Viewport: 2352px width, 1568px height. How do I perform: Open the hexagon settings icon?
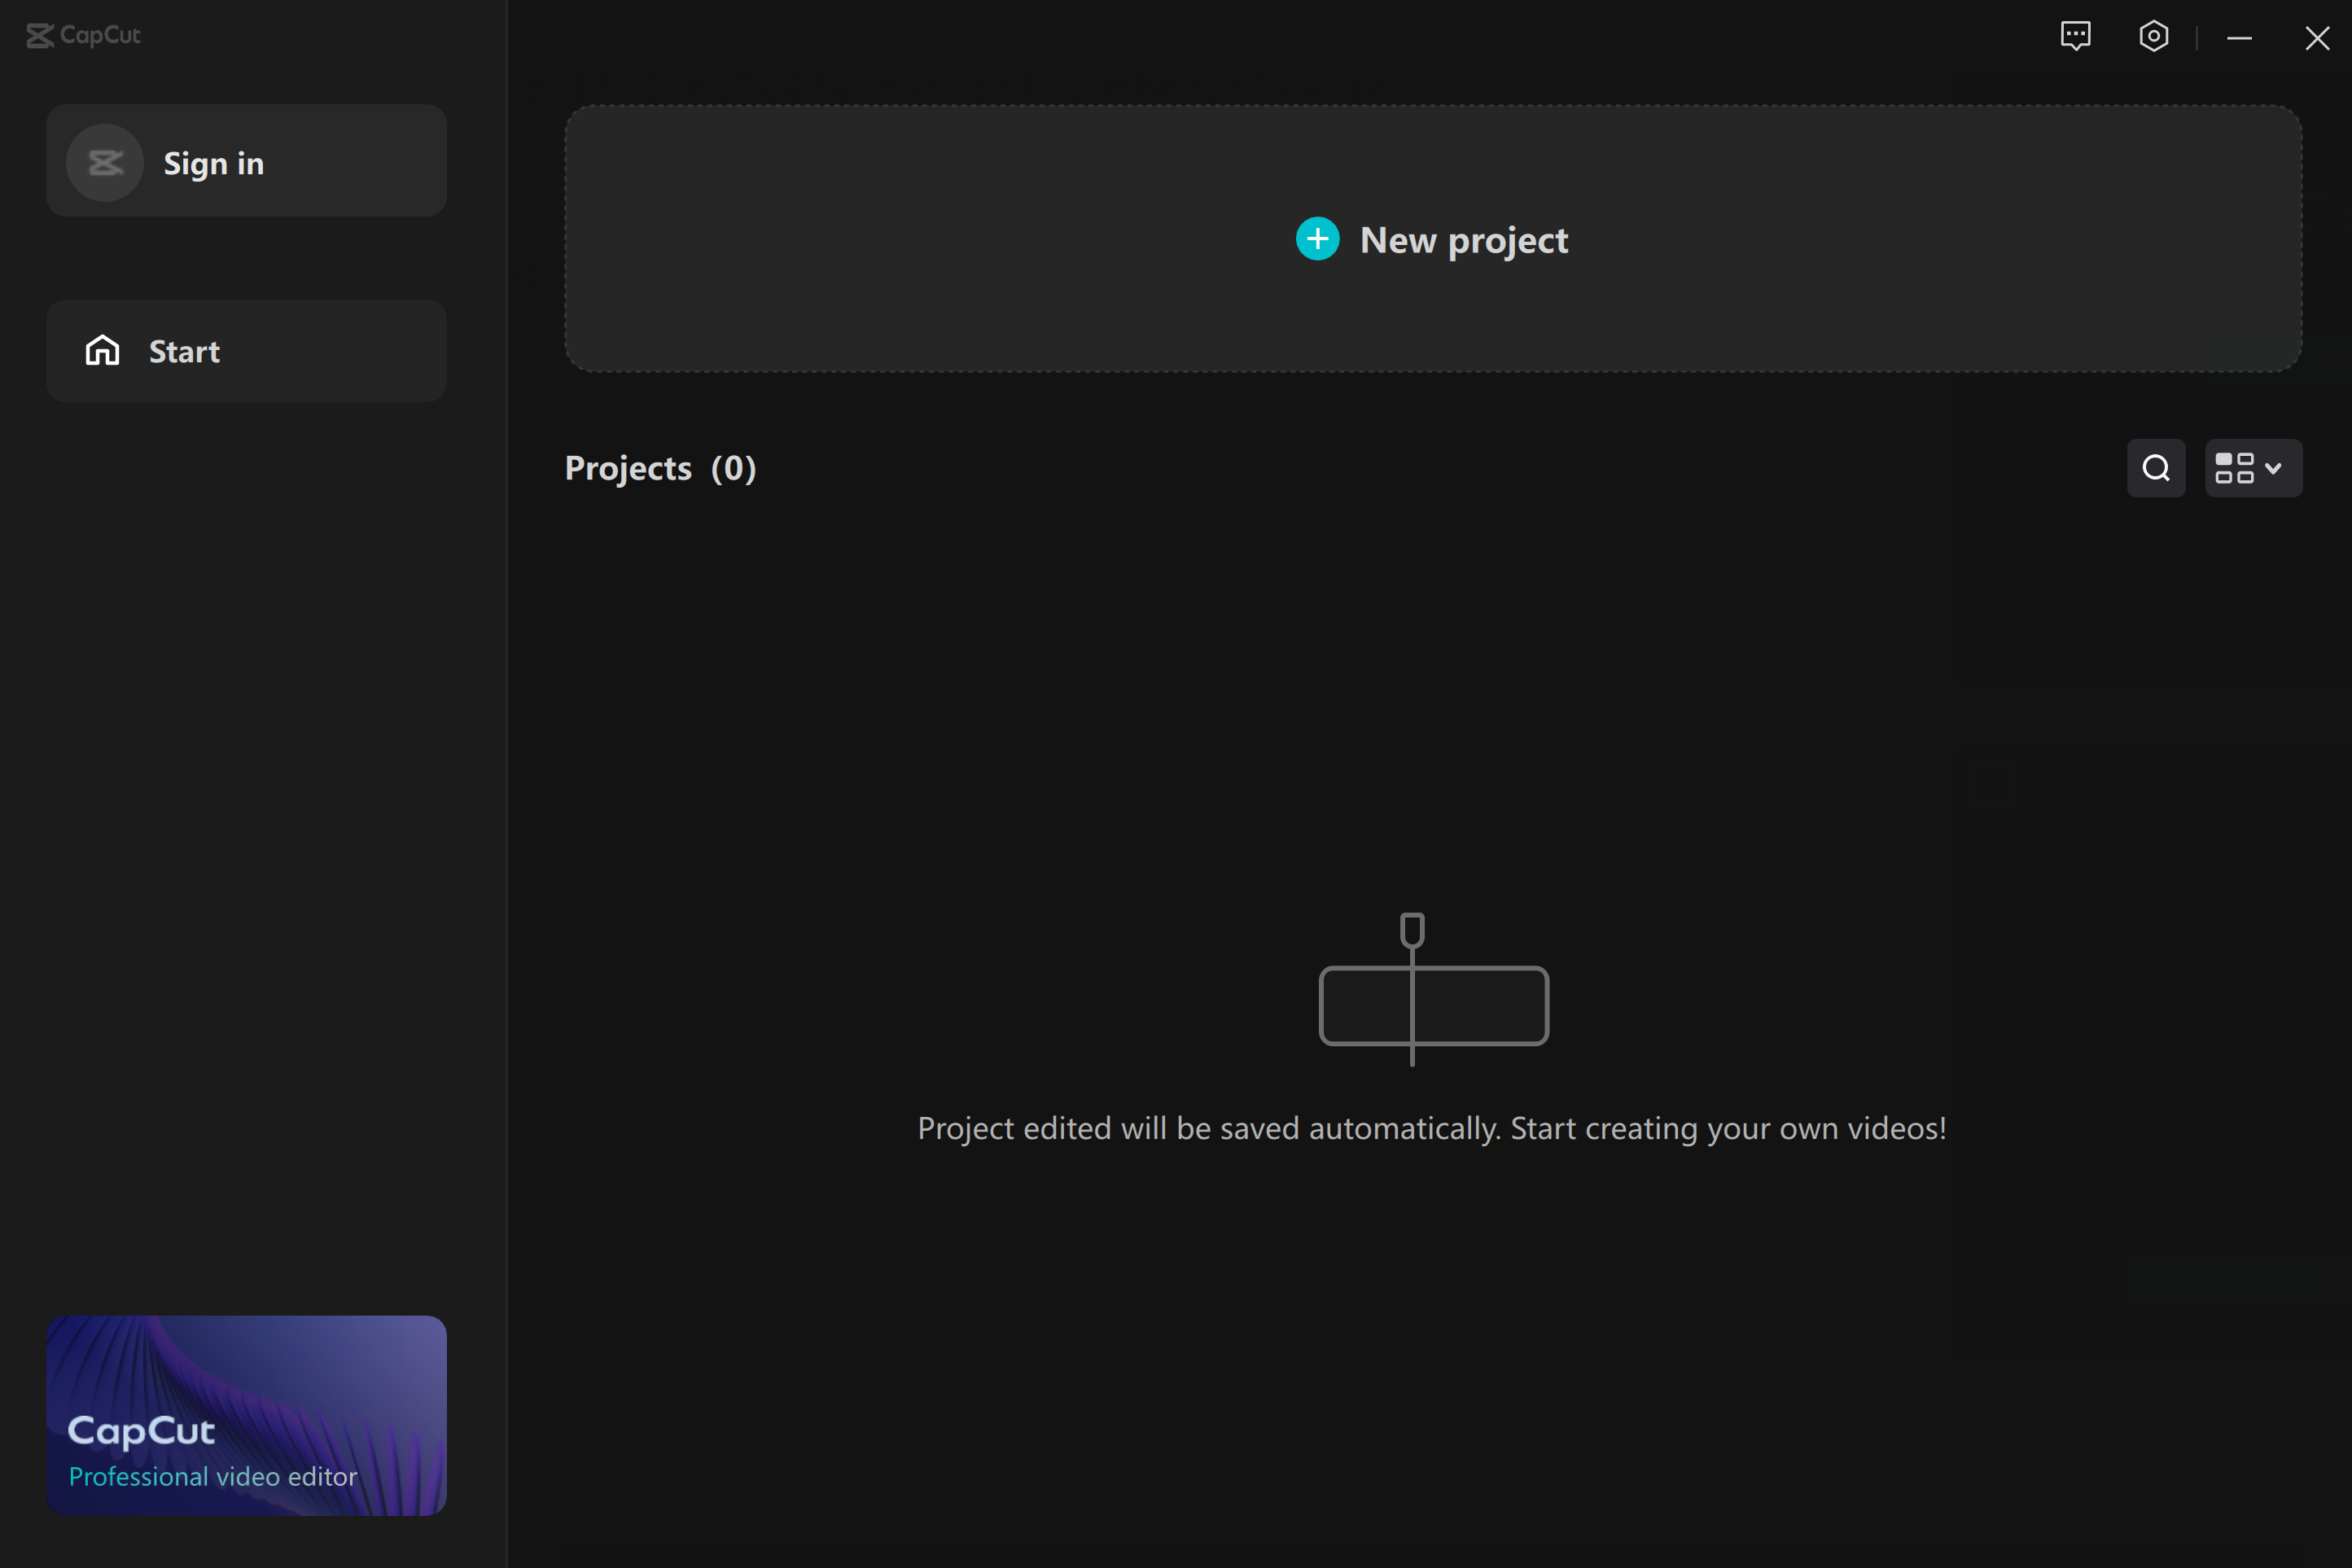click(2153, 36)
